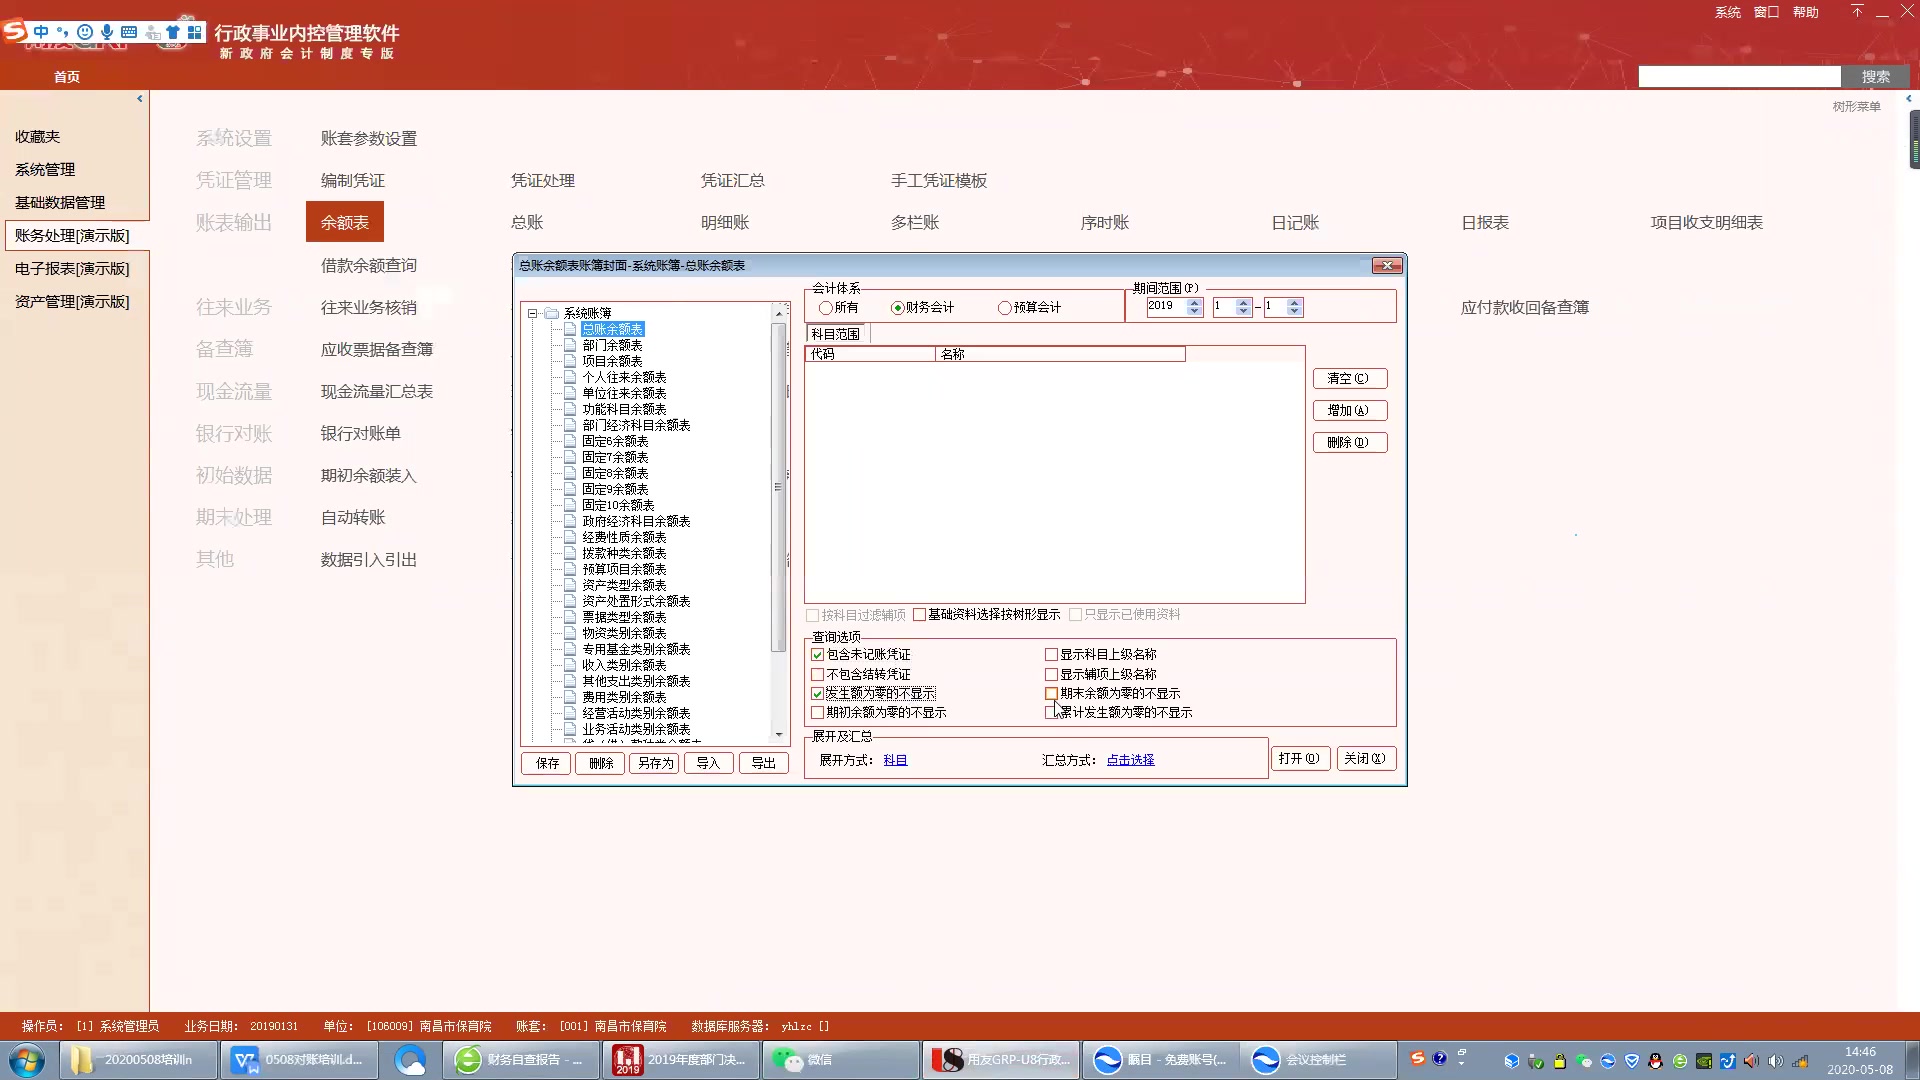Click the tree list scroll-down arrow

(779, 735)
